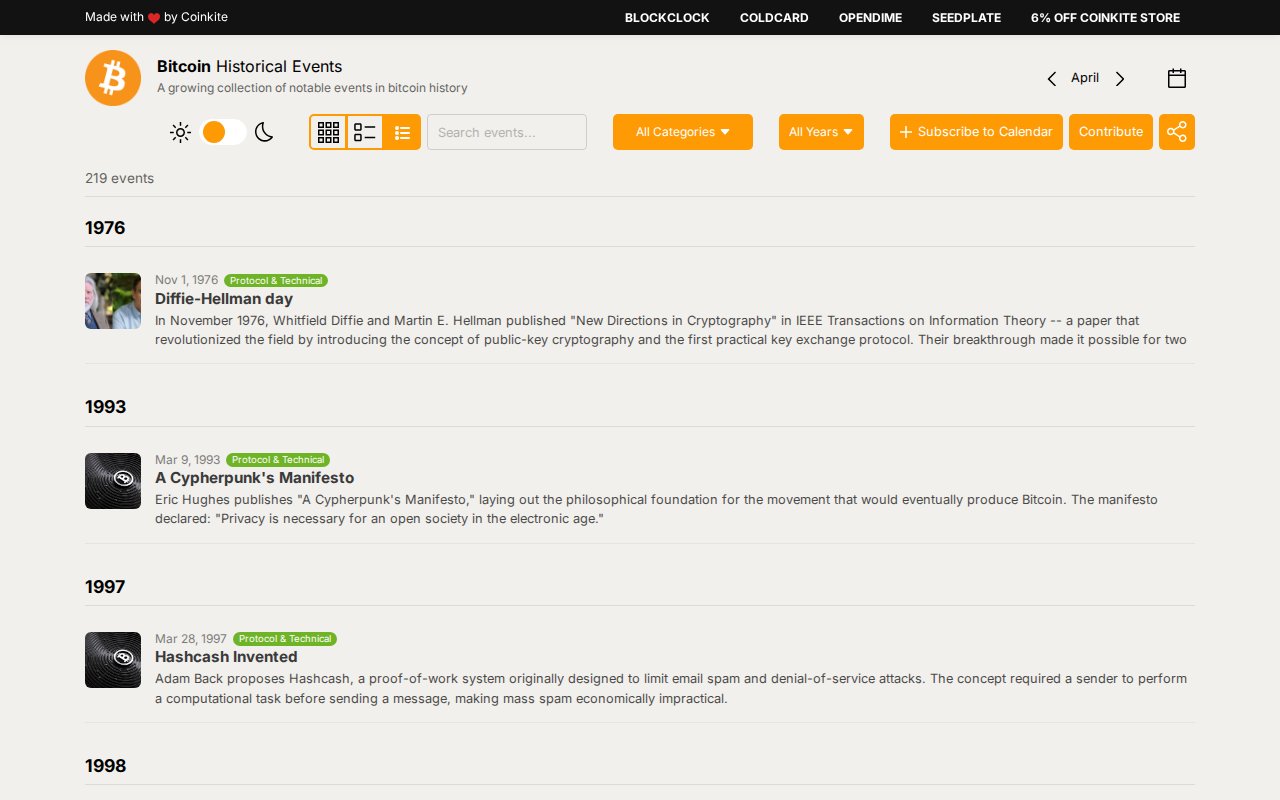1280x800 pixels.
Task: Click the Bitcoin logo icon
Action: (x=113, y=78)
